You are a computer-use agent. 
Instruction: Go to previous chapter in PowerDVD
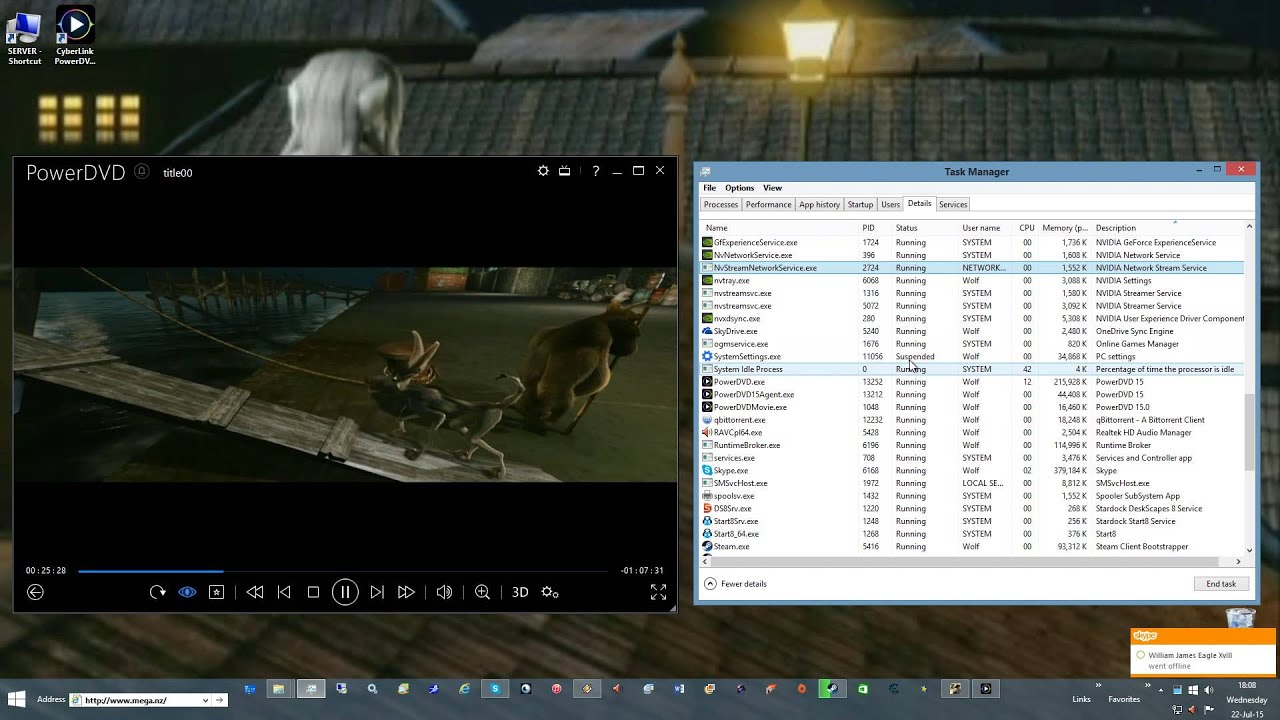tap(284, 592)
